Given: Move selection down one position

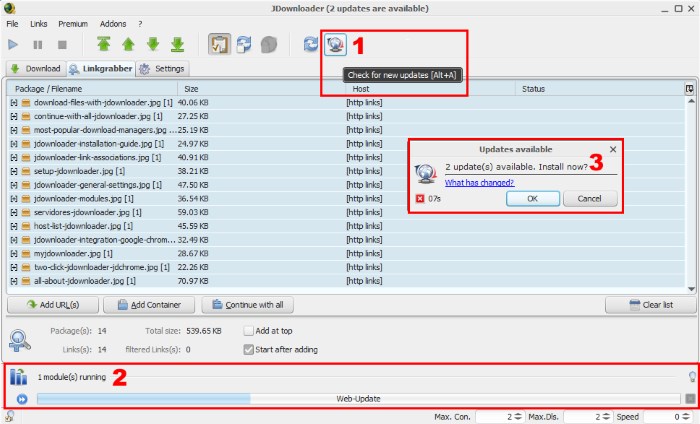Looking at the screenshot, I should point(153,44).
